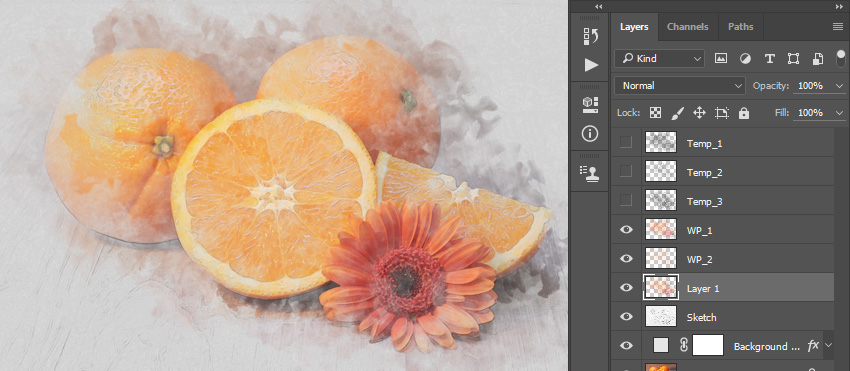This screenshot has height=371, width=850.
Task: Hide the Sketch layer
Action: click(x=626, y=317)
